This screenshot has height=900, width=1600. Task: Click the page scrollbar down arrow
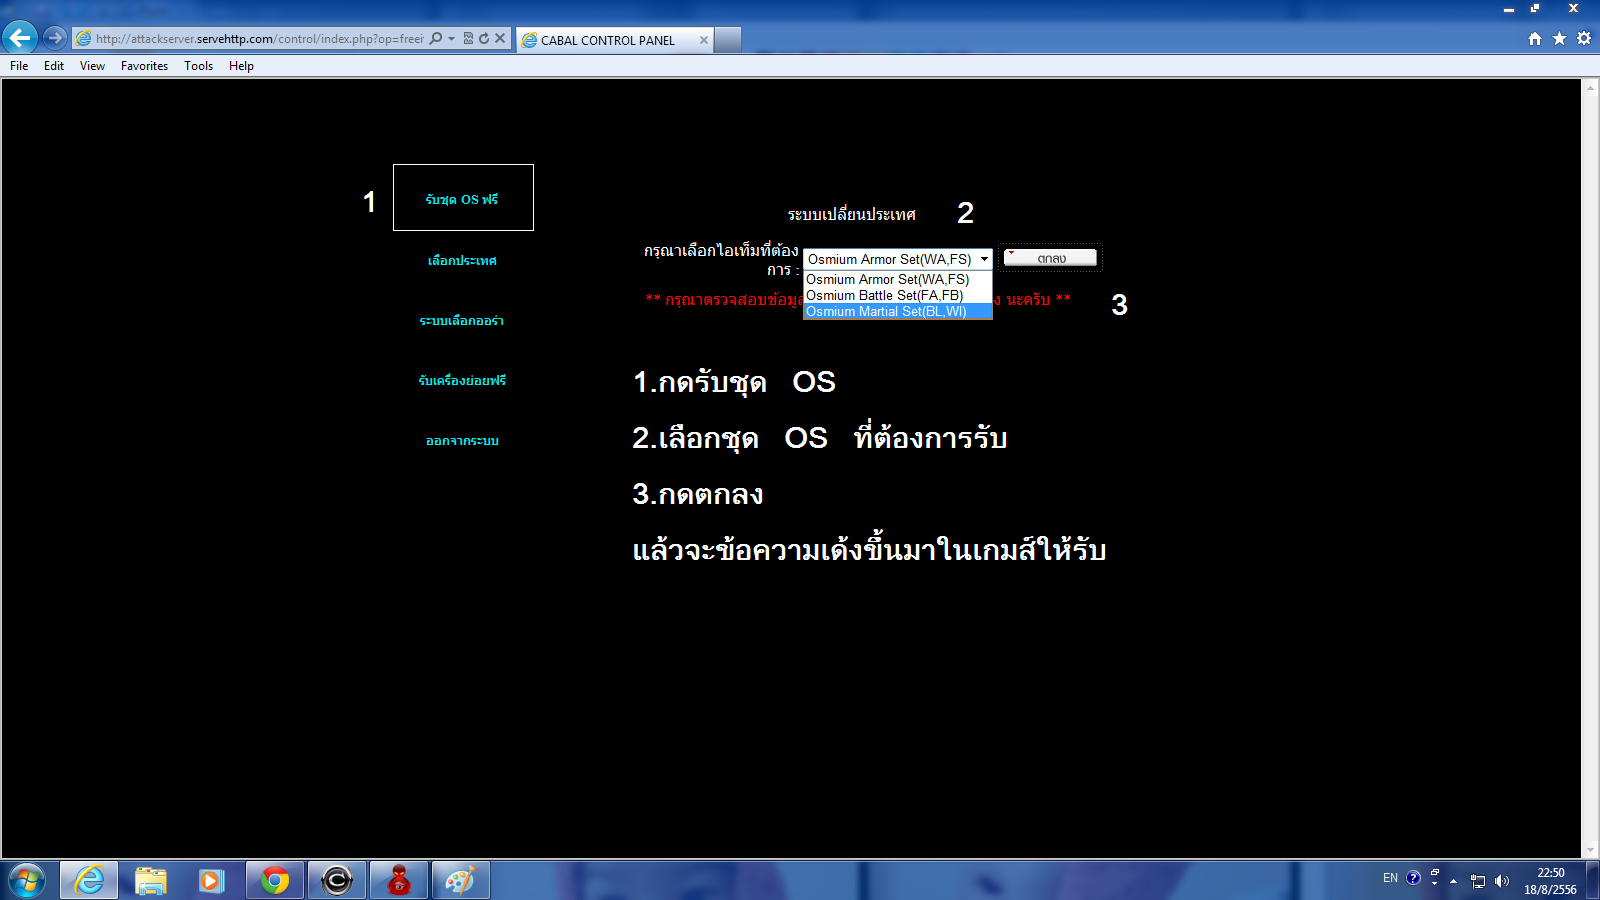(x=1590, y=849)
